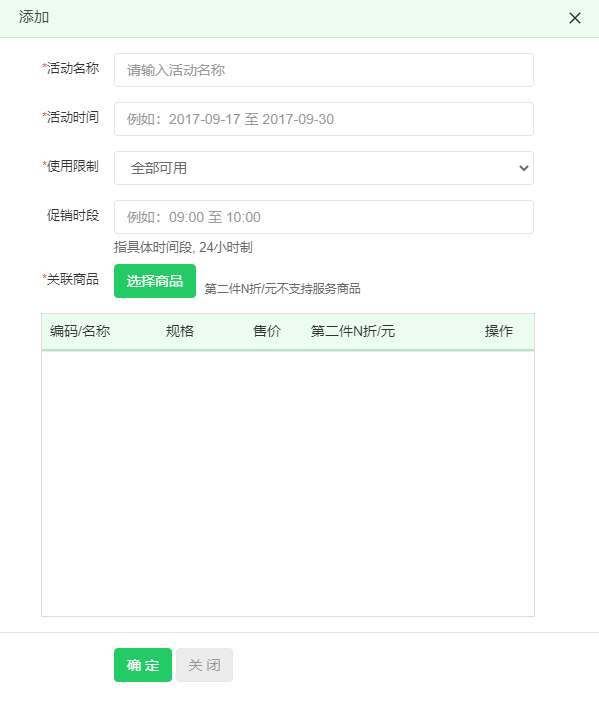Click the 活动名称 input field

[x=323, y=70]
